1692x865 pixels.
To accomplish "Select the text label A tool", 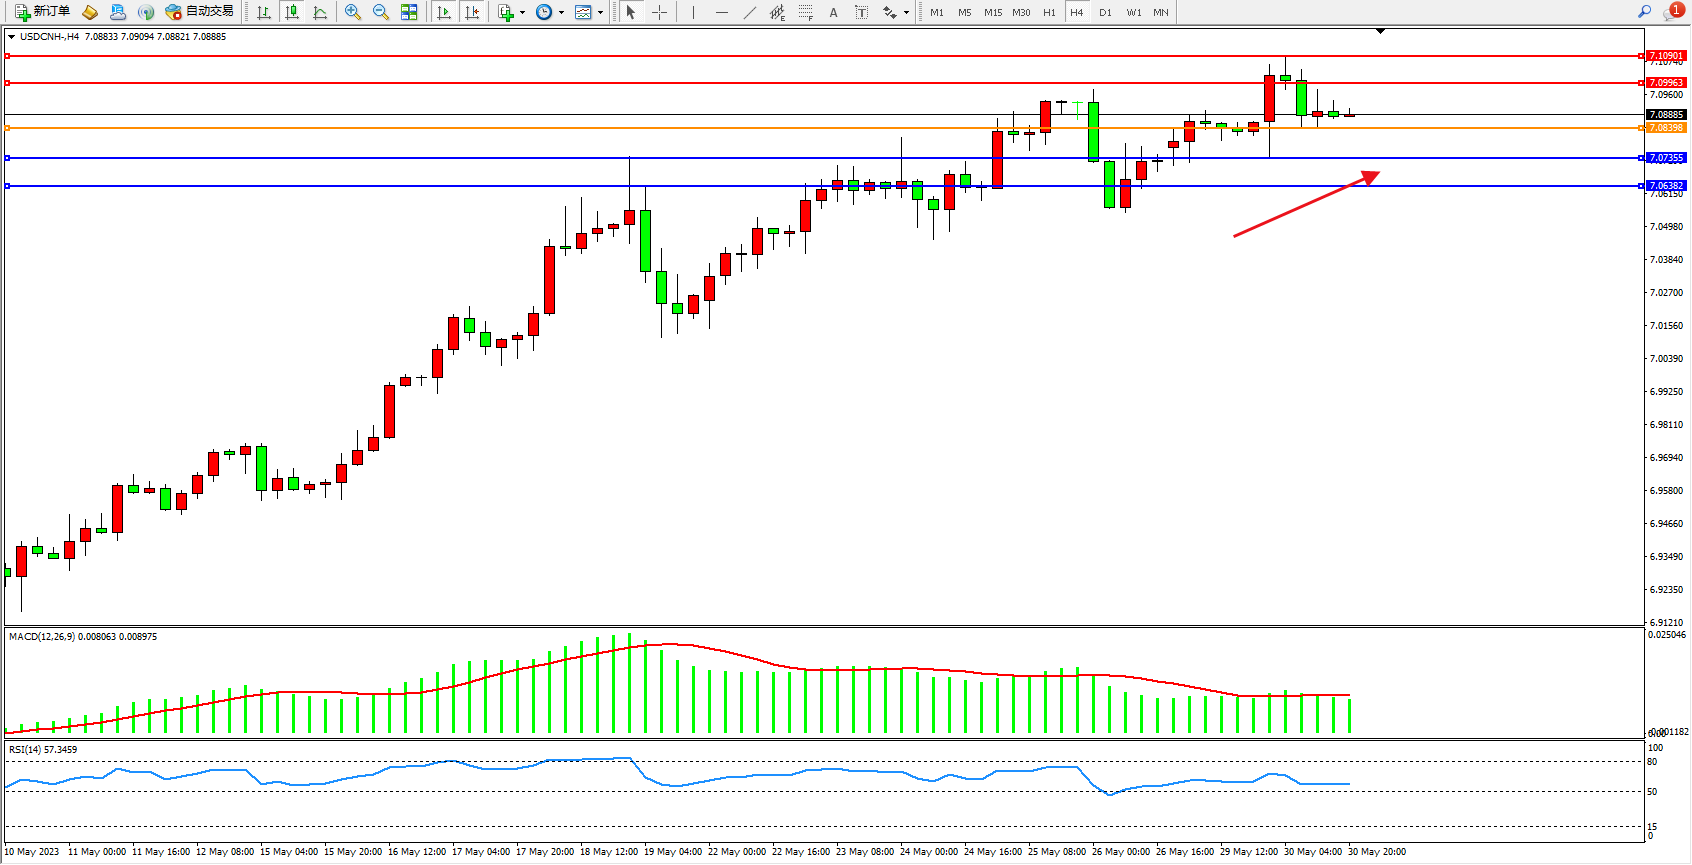I will point(833,12).
